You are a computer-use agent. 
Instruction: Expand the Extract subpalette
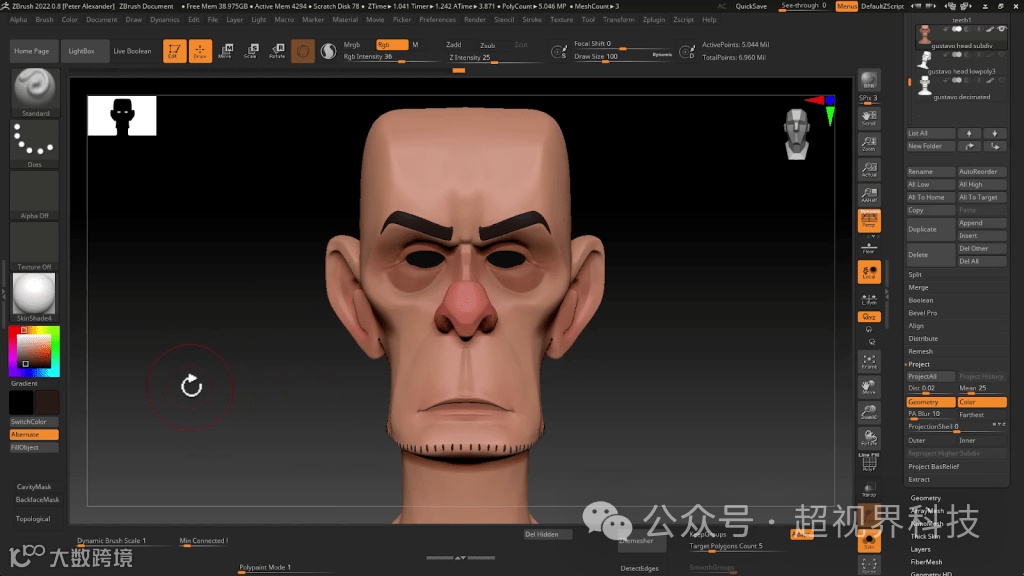[919, 479]
